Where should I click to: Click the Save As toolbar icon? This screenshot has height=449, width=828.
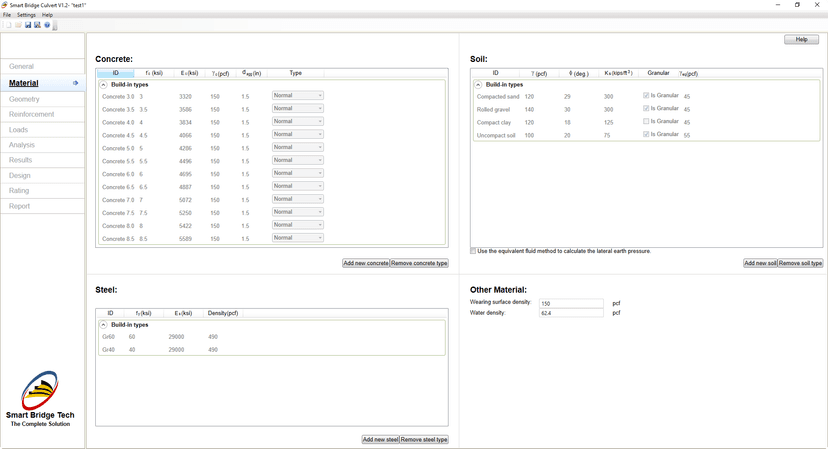[x=38, y=25]
